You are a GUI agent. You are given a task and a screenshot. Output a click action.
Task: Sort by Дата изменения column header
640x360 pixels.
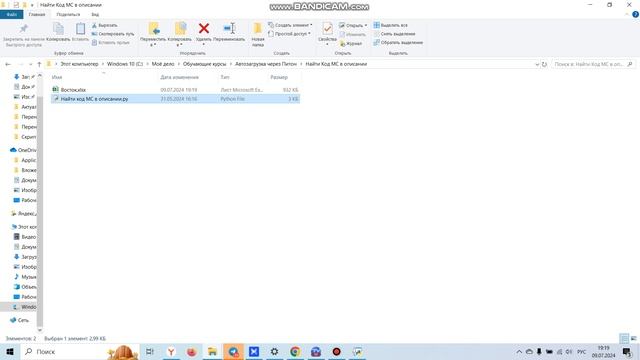coord(180,77)
